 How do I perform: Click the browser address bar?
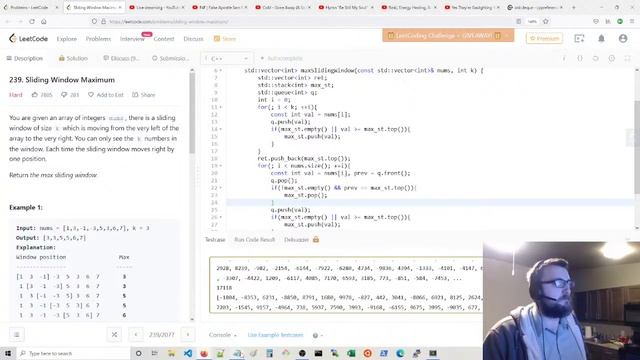click(302, 21)
